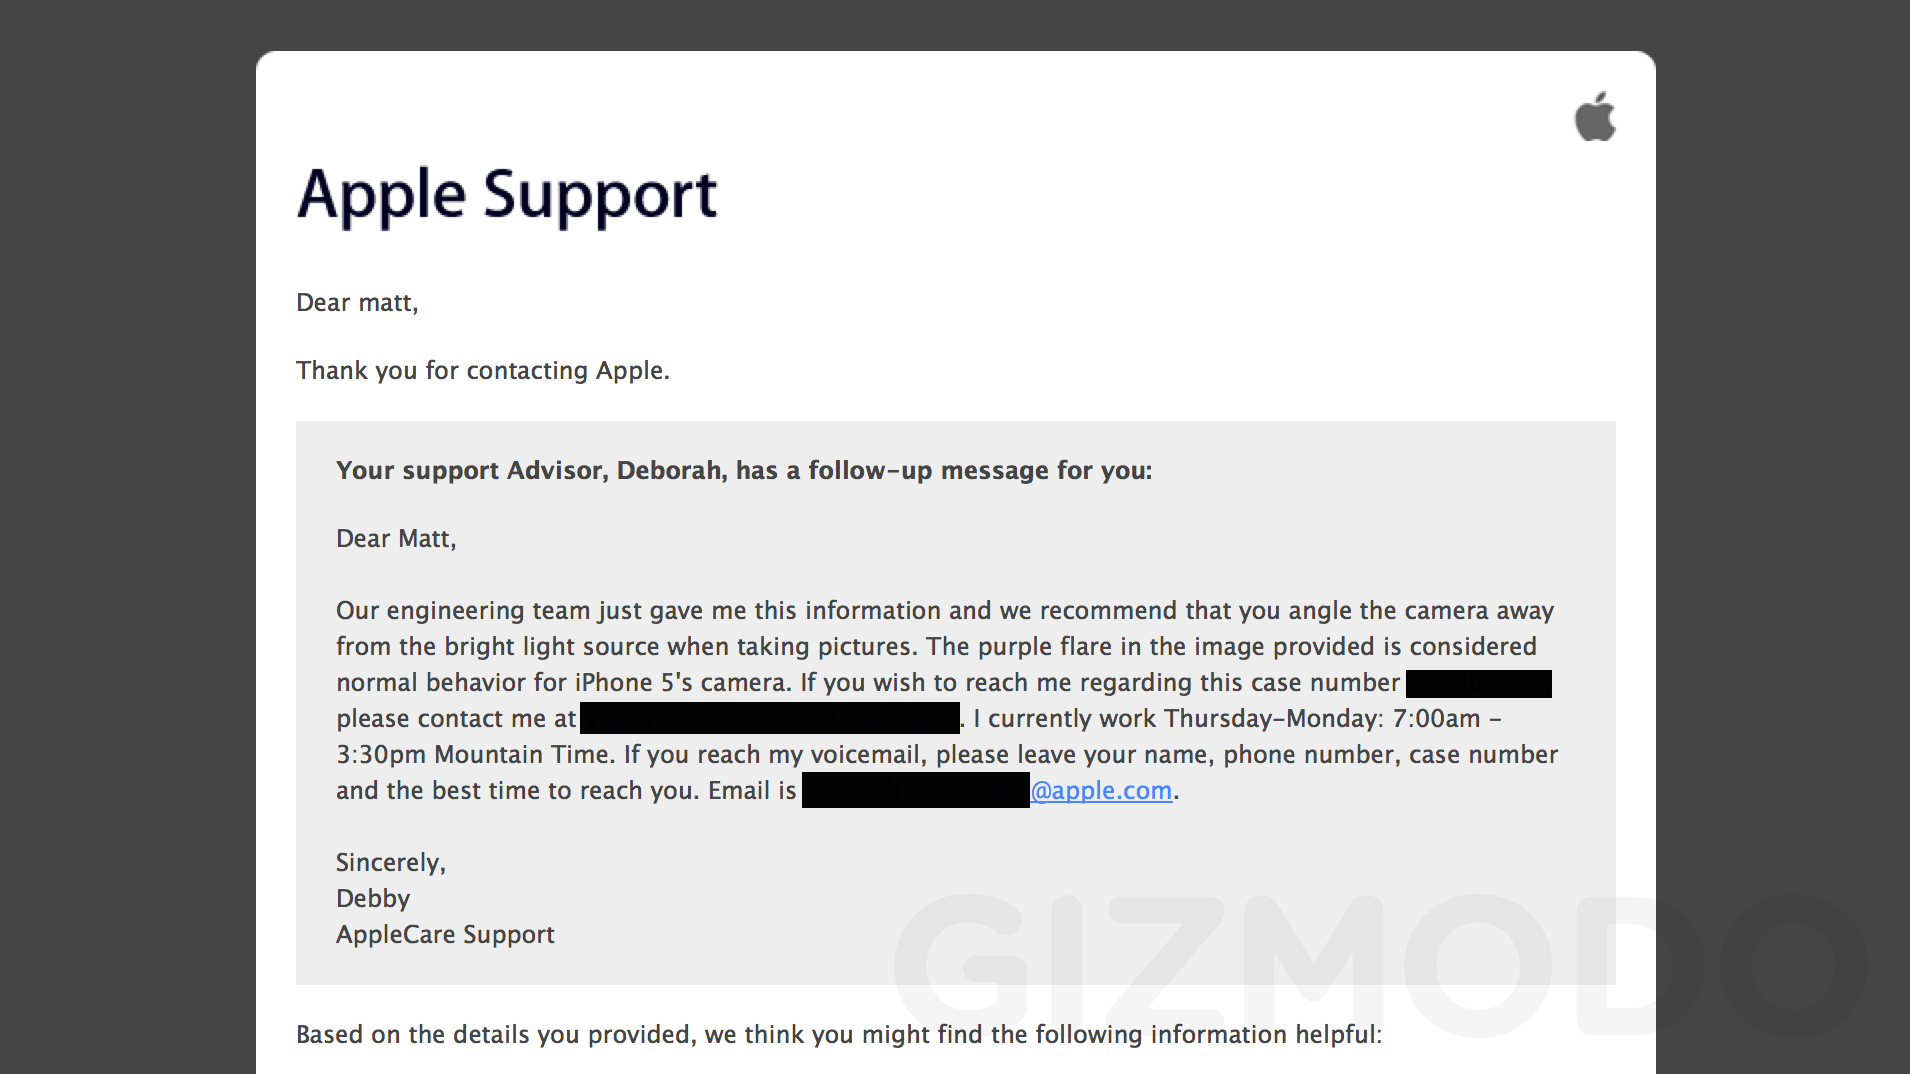Click the "Sincerely," closing line
This screenshot has height=1074, width=1910.
391,863
